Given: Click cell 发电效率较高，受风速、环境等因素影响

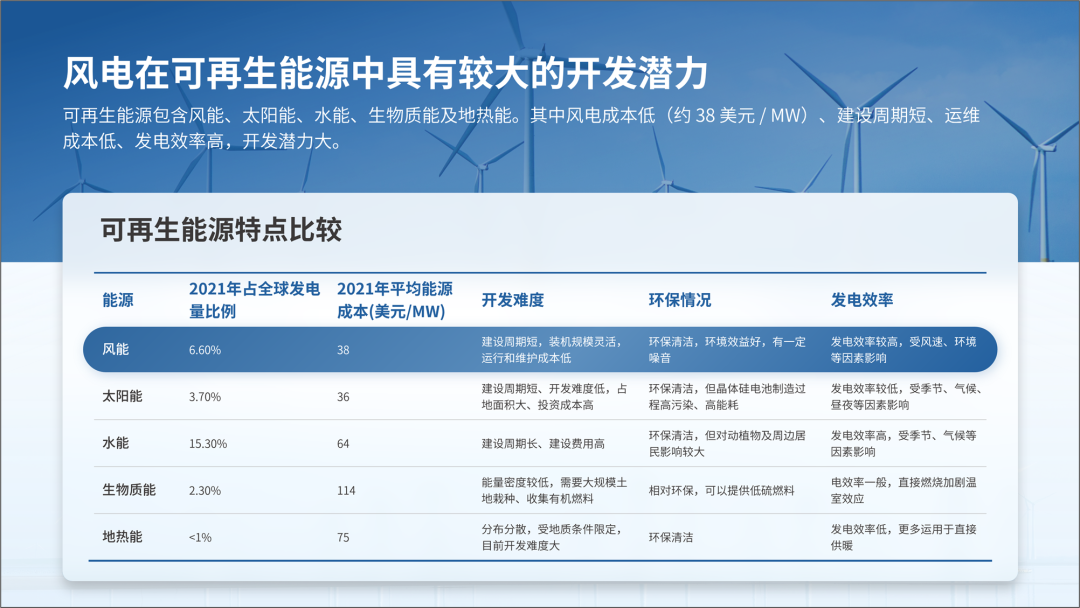Looking at the screenshot, I should tap(903, 350).
